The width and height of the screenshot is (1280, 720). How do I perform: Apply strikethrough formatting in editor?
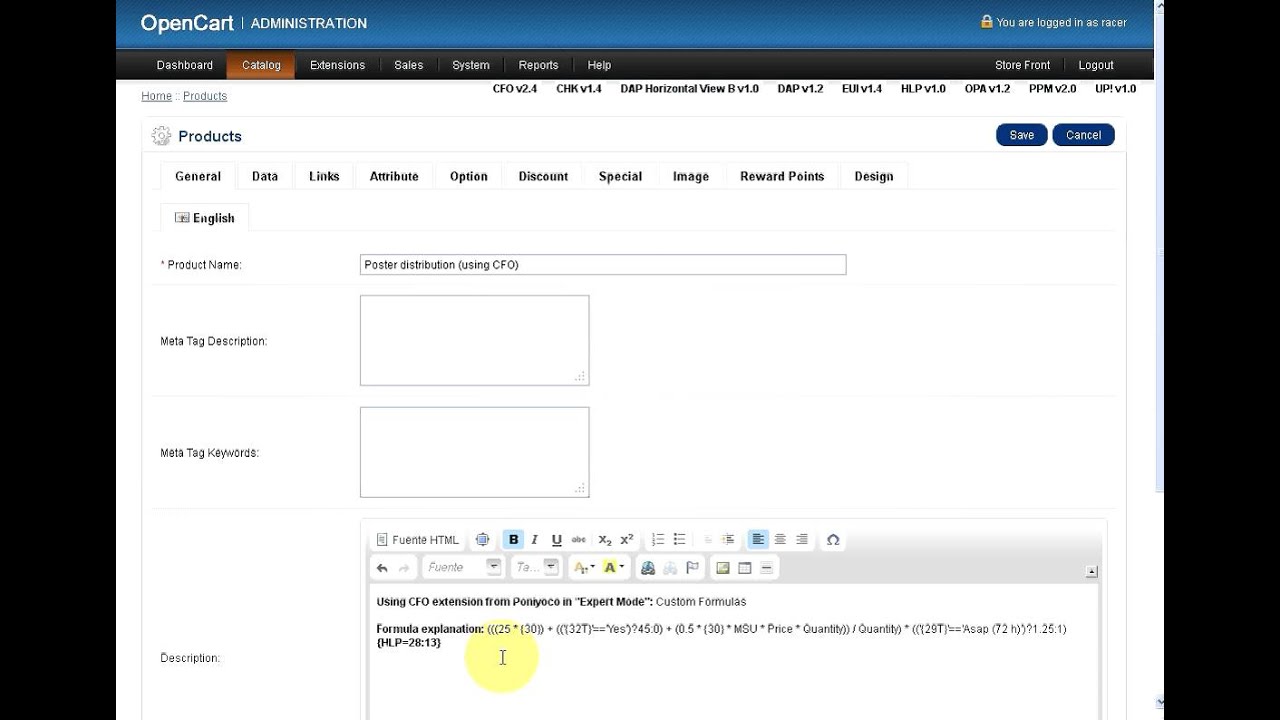pyautogui.click(x=578, y=540)
